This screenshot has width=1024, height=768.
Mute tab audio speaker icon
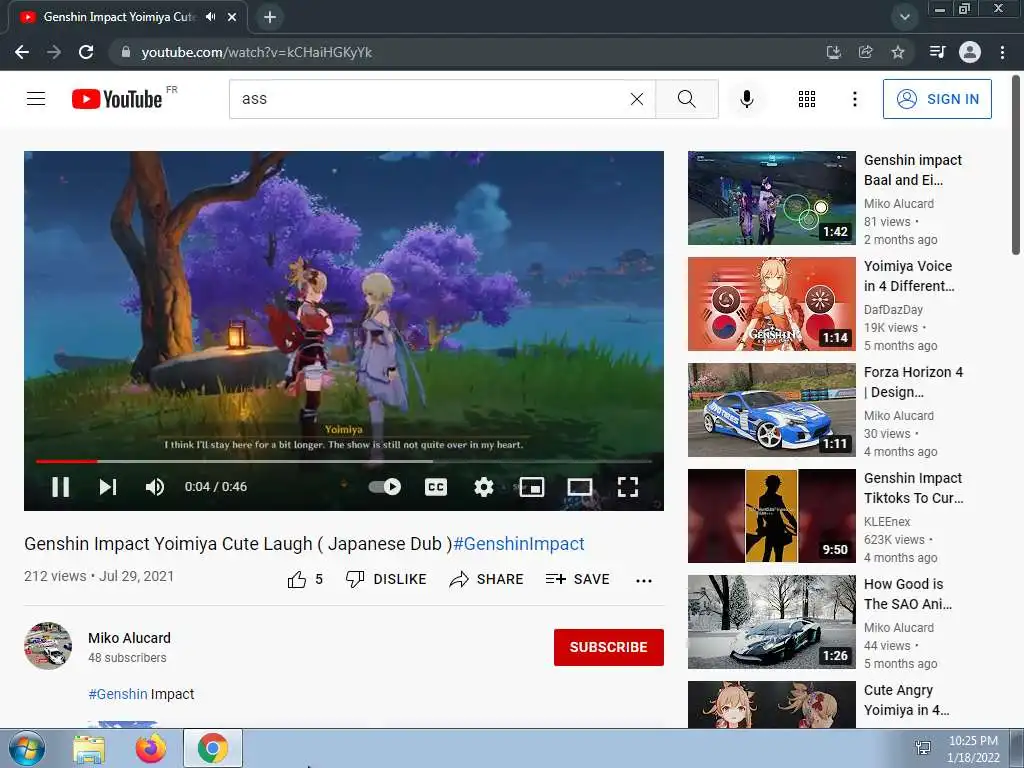210,17
